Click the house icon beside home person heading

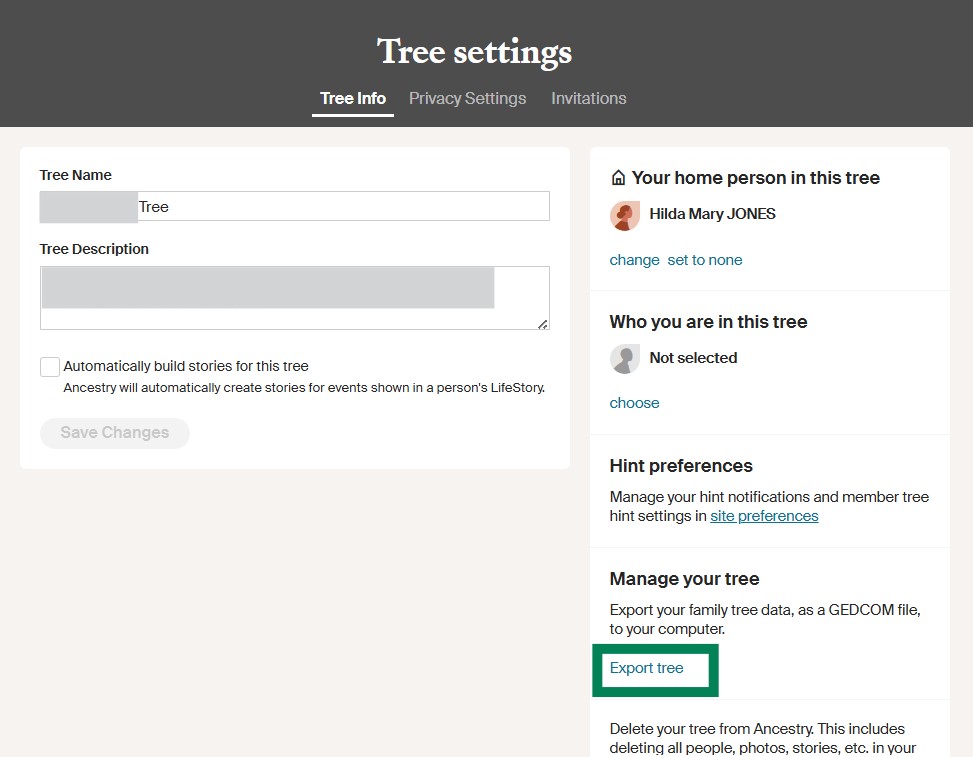click(618, 178)
